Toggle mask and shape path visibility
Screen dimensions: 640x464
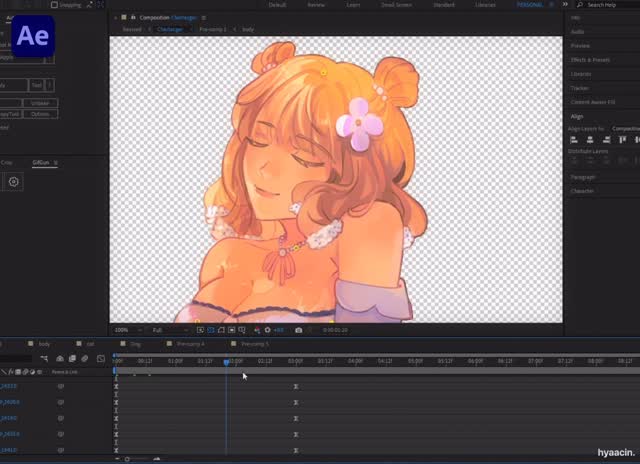tap(221, 330)
